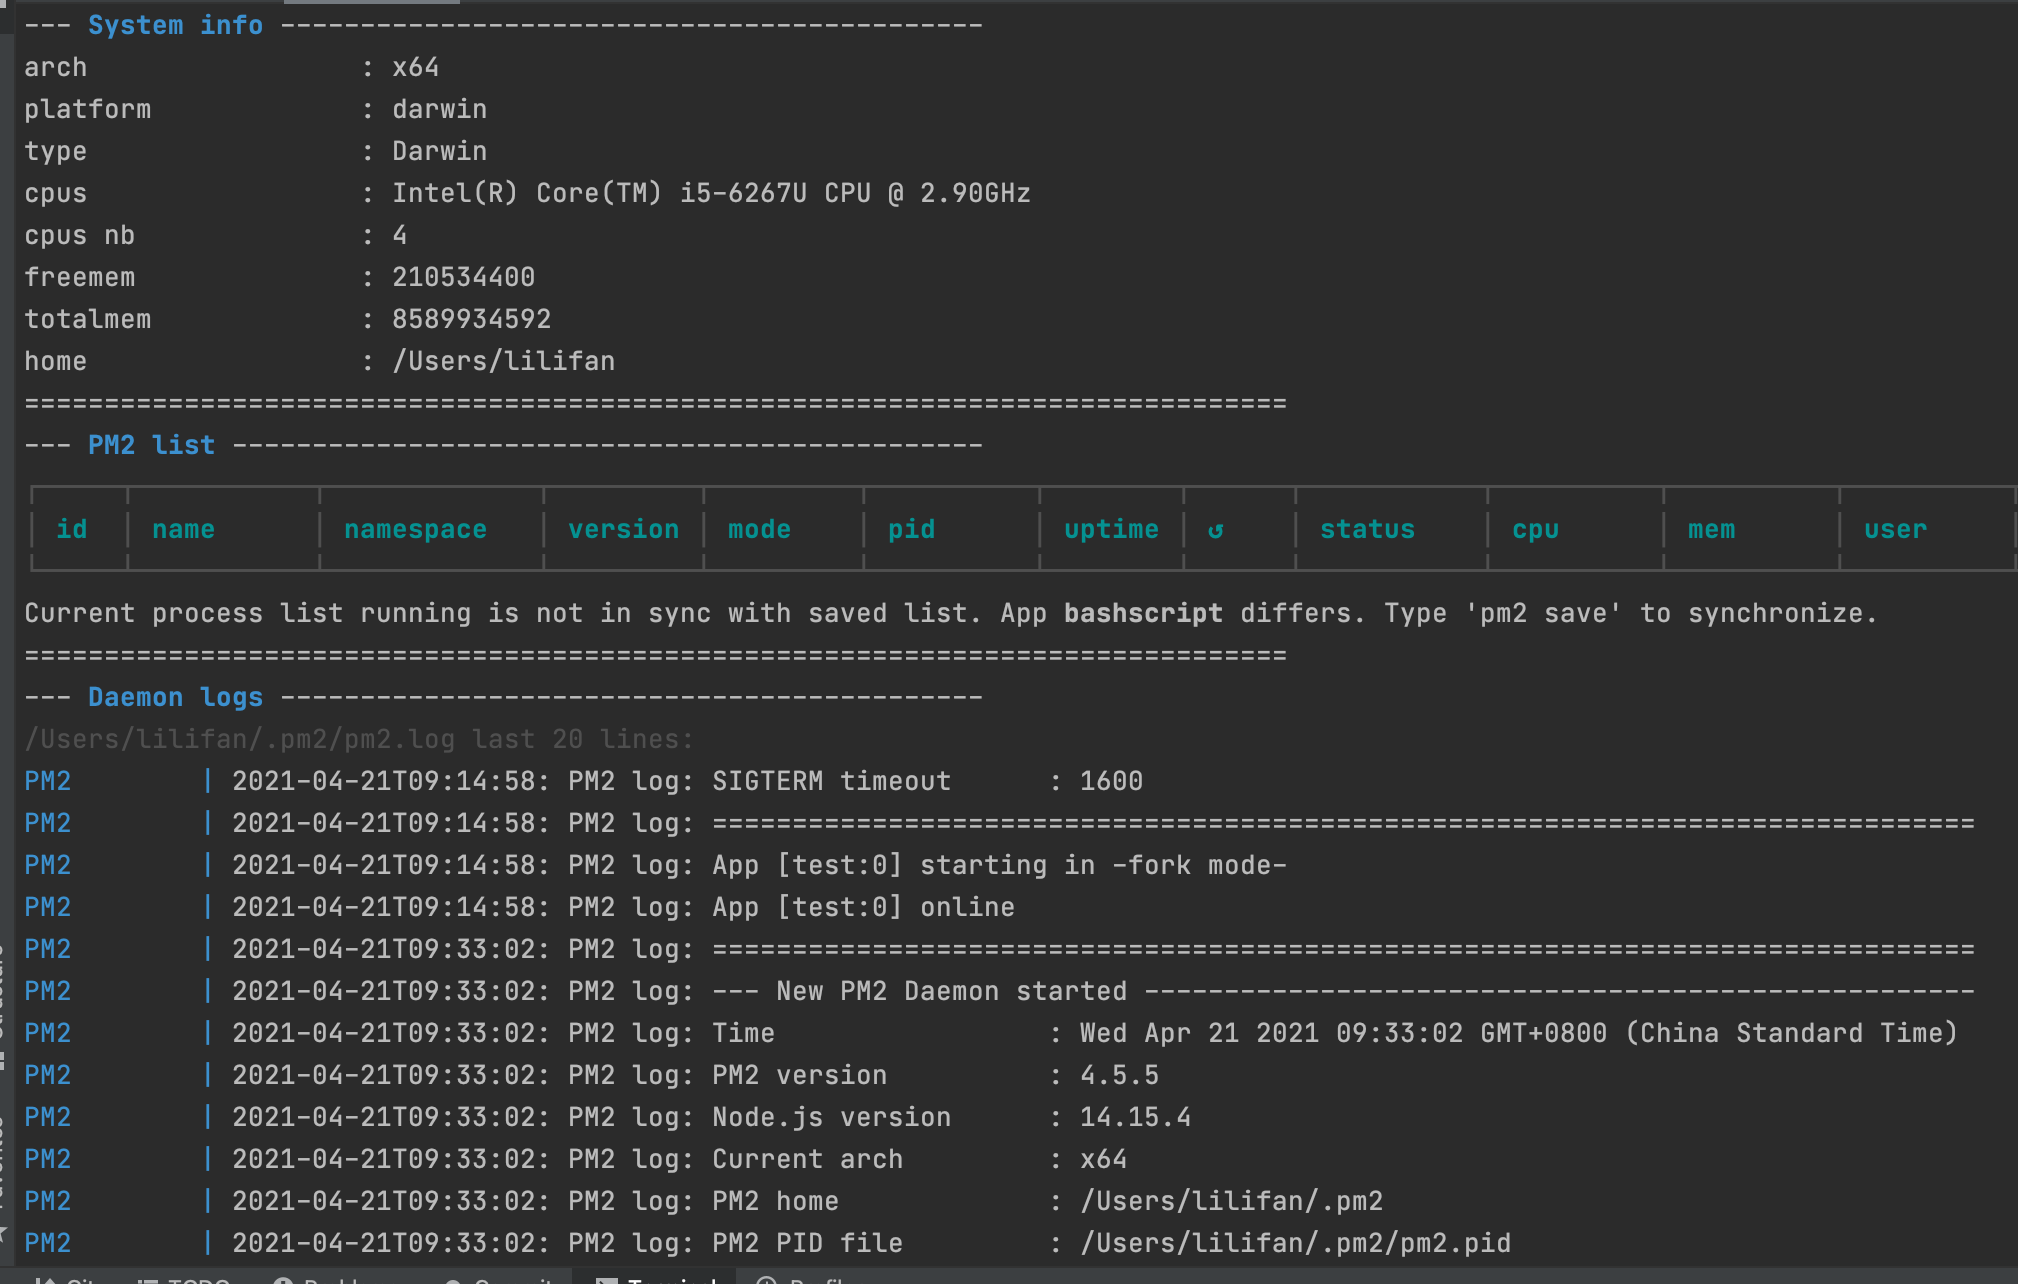Click the /Users/lilifan/.pm2/pm2.pid path

(1295, 1243)
